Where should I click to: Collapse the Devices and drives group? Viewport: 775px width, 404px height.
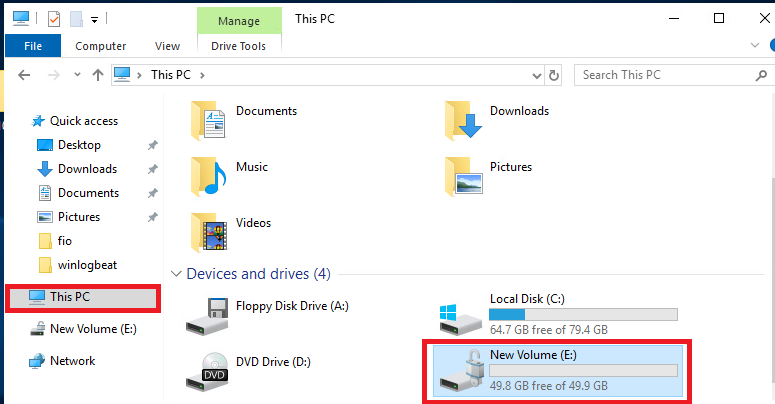pyautogui.click(x=176, y=274)
